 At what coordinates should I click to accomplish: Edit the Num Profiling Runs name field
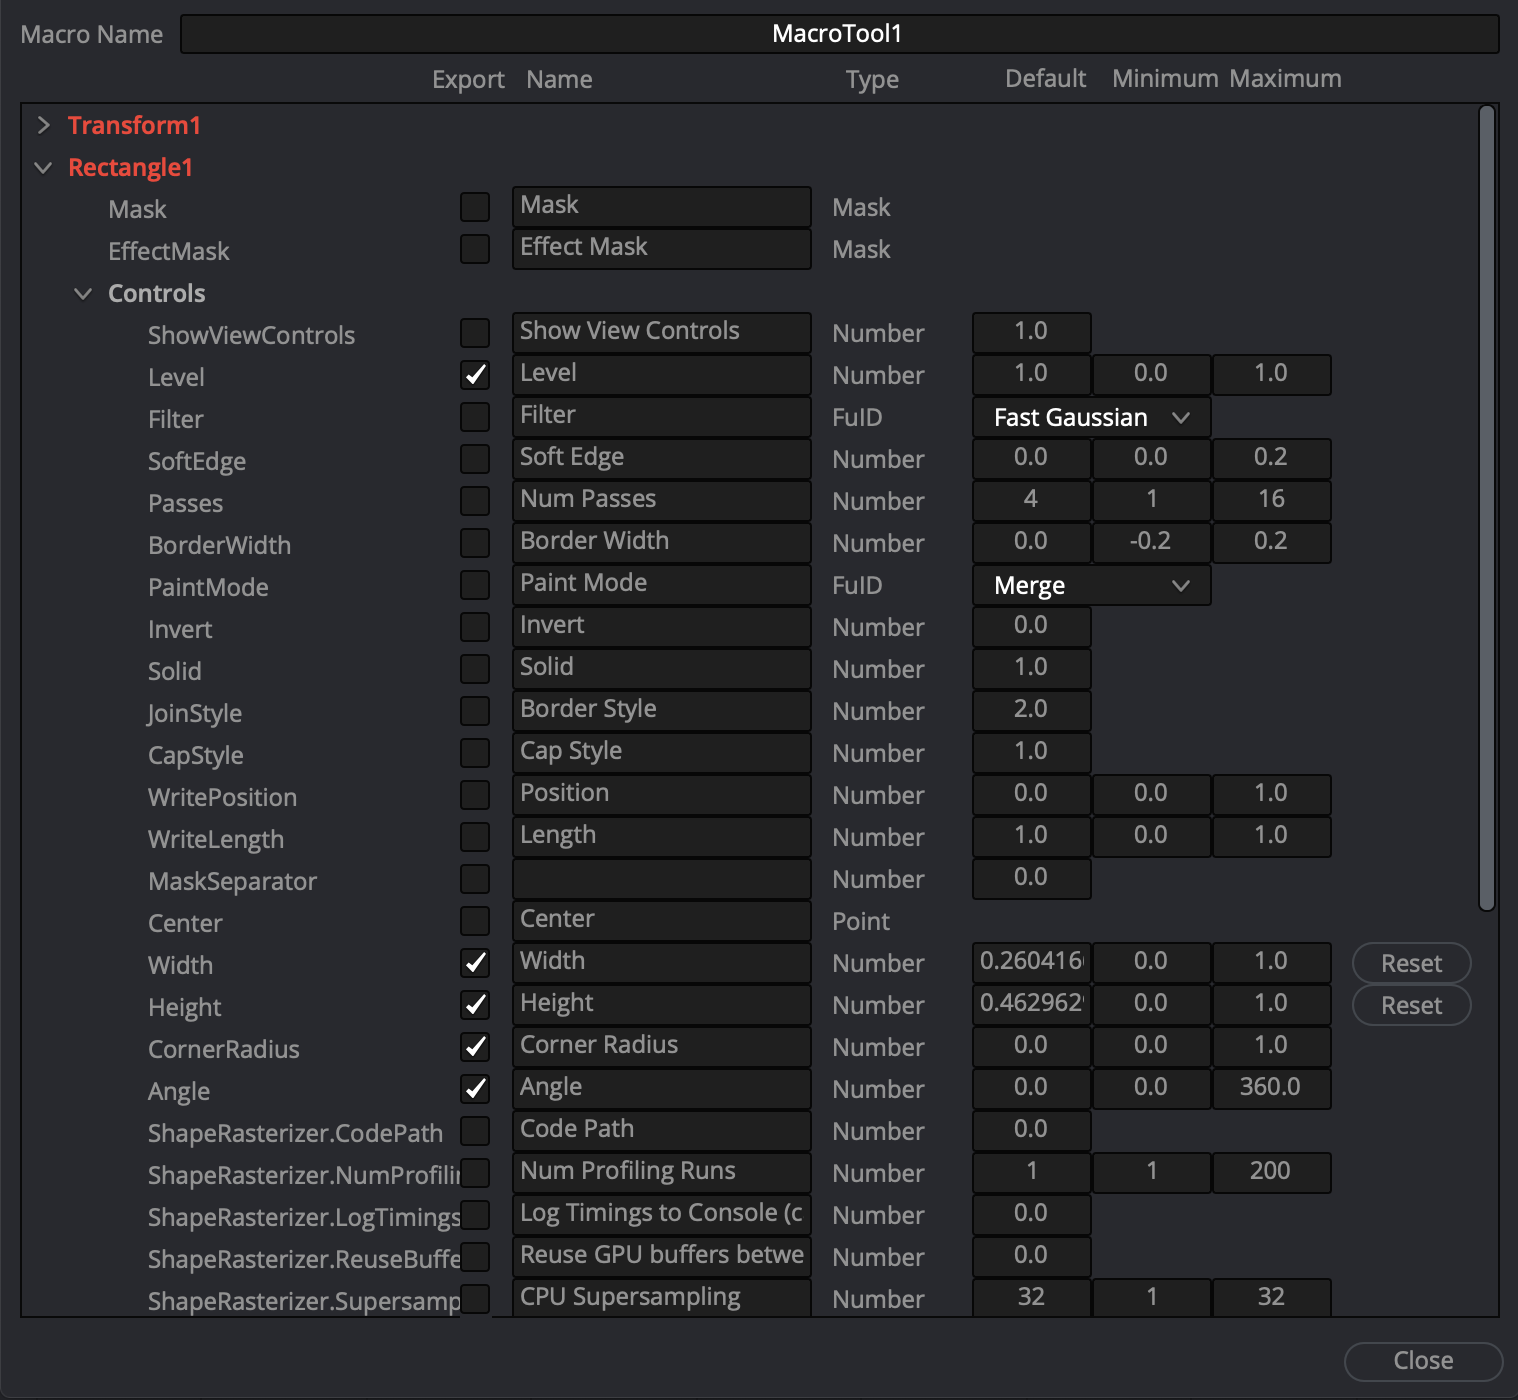(661, 1173)
